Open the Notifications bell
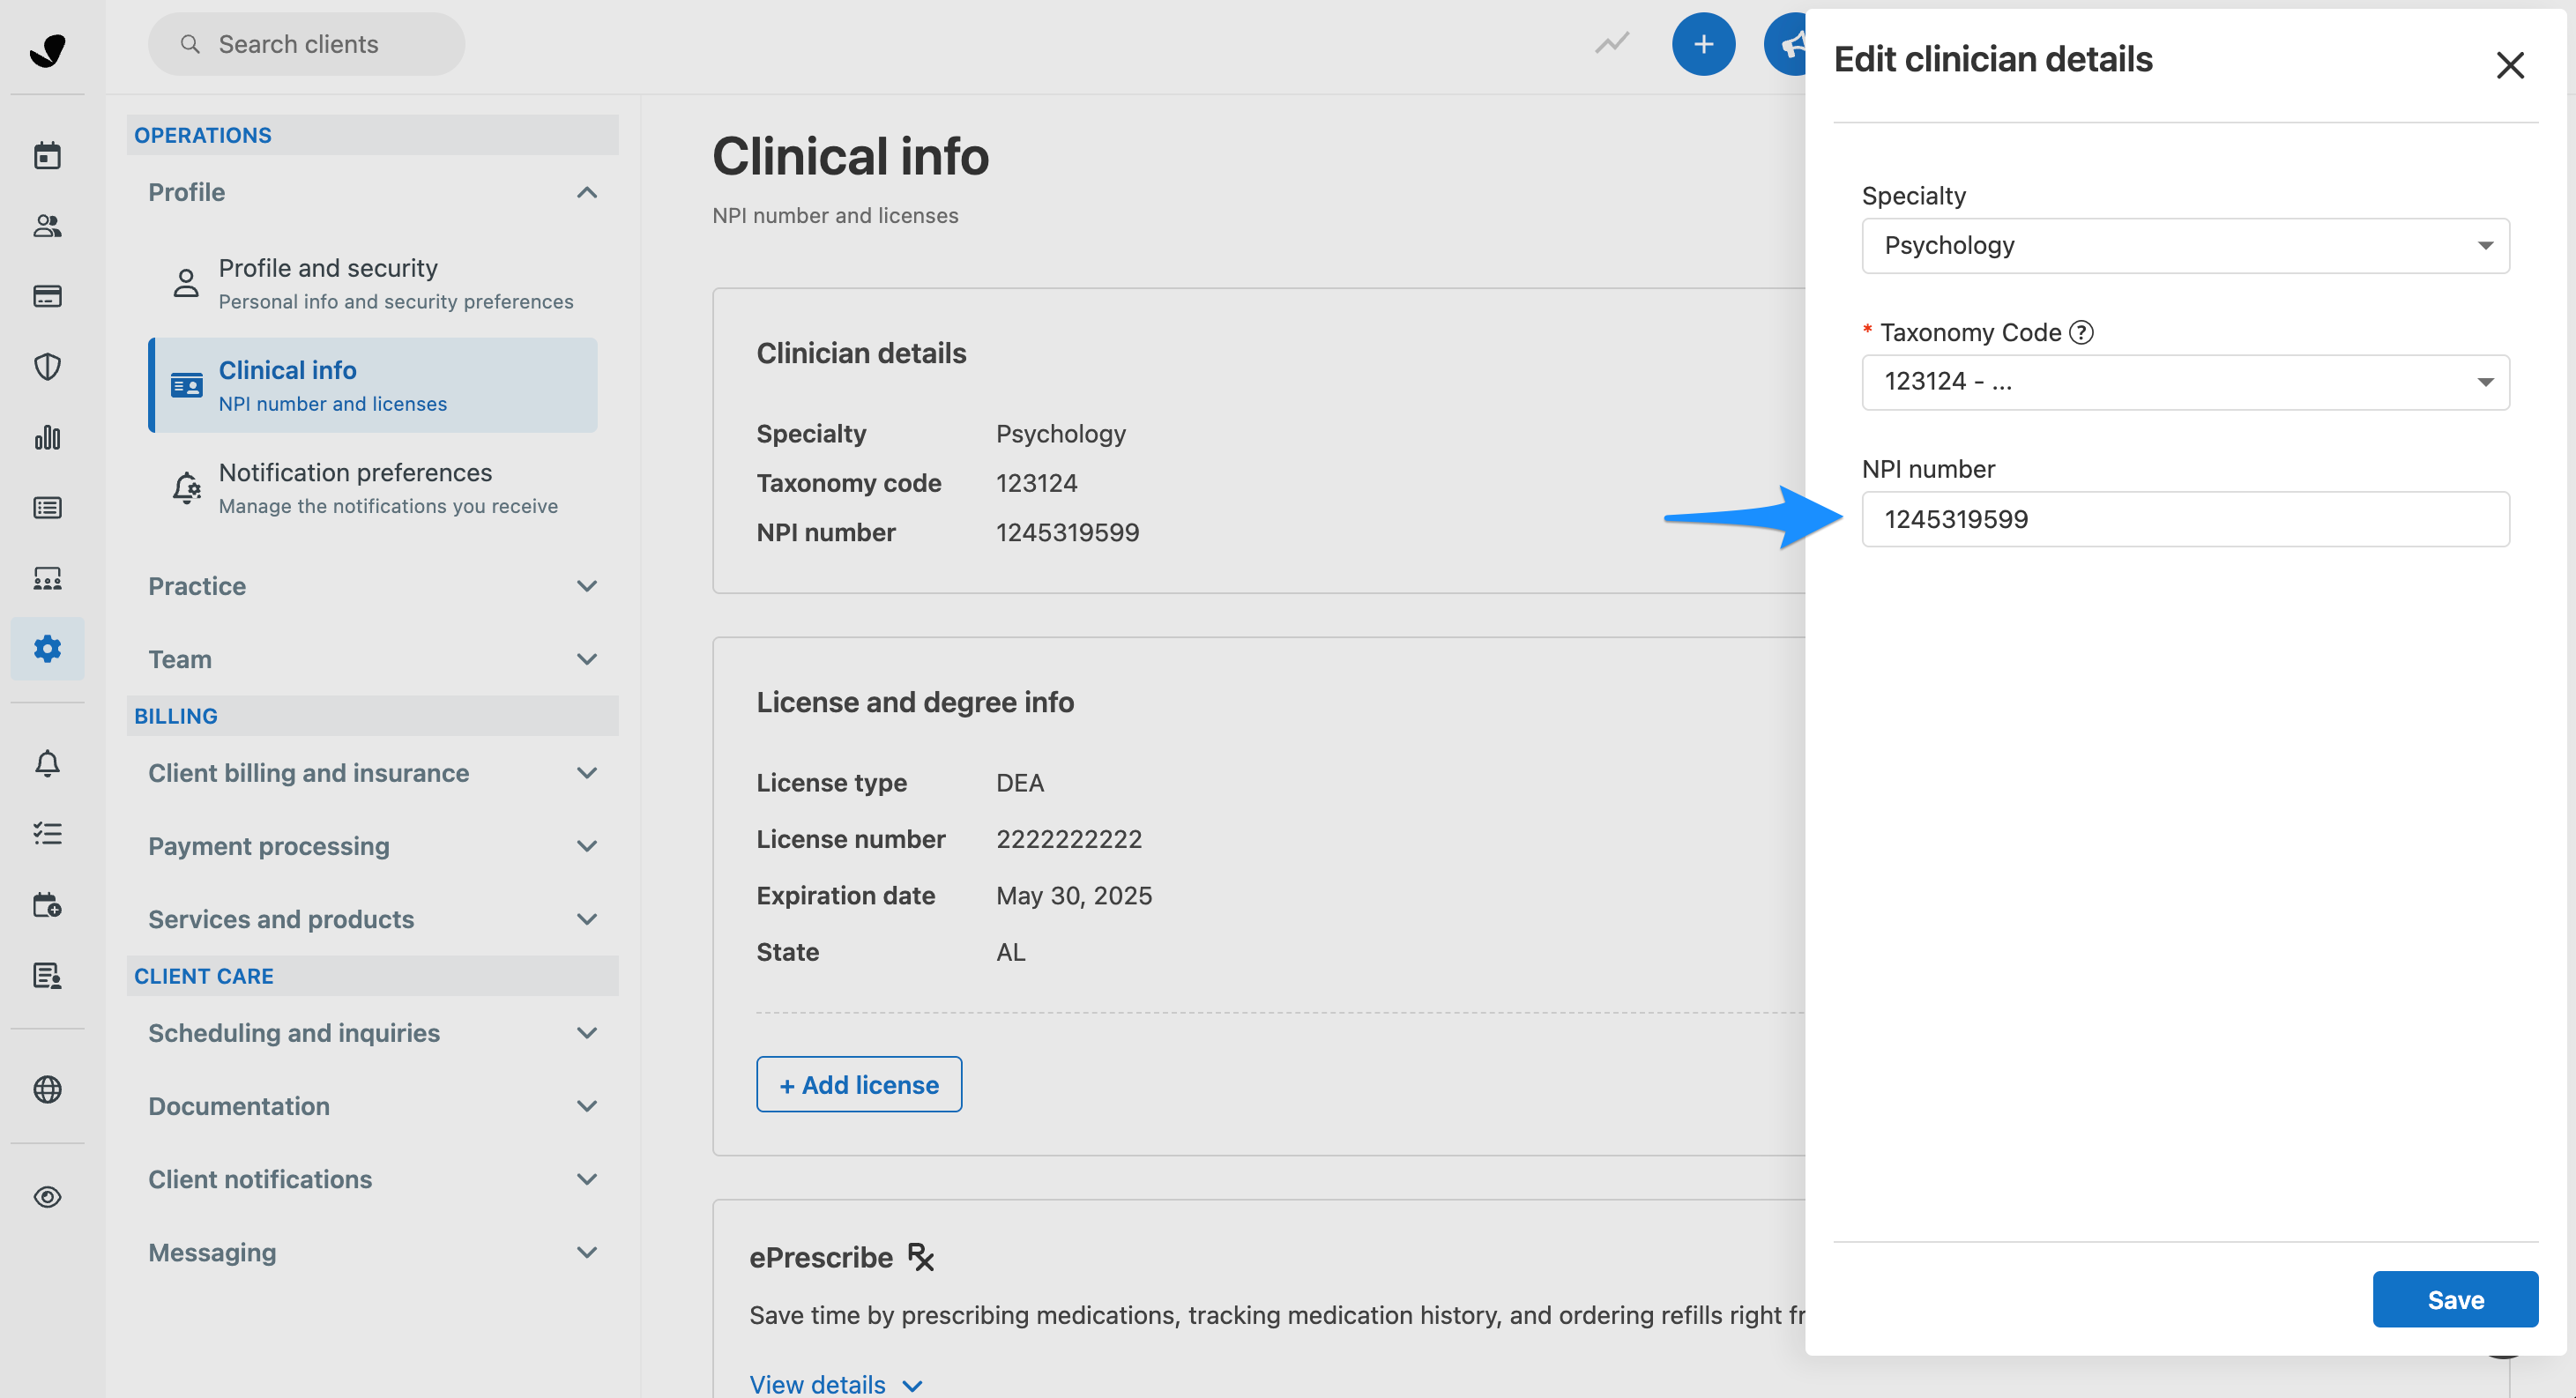This screenshot has width=2576, height=1398. coord(47,763)
